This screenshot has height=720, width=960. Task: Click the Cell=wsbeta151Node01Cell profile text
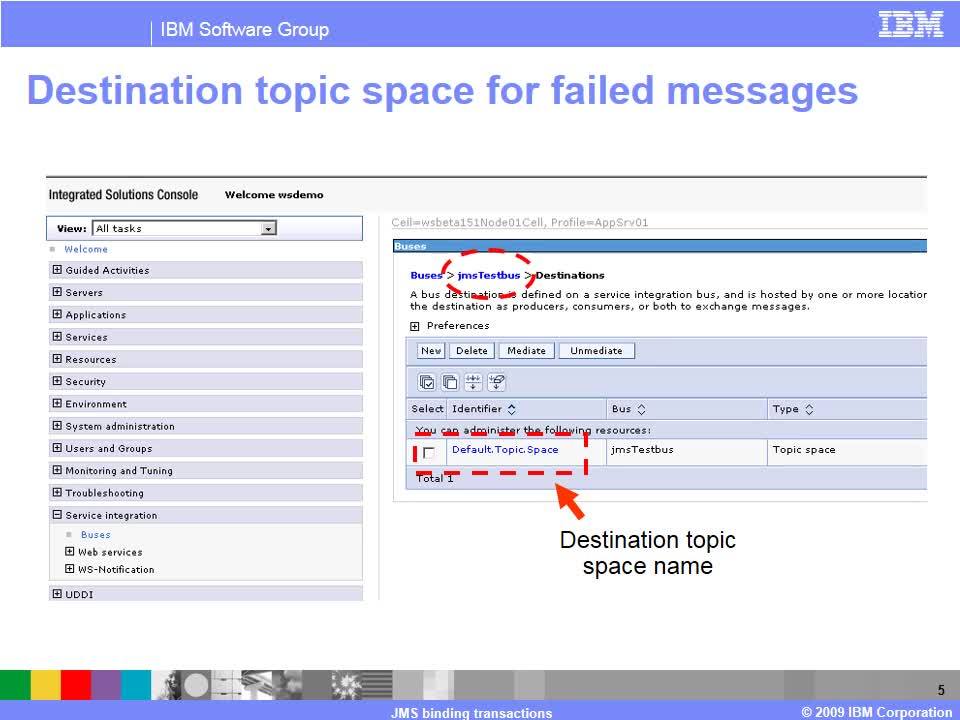pyautogui.click(x=520, y=222)
